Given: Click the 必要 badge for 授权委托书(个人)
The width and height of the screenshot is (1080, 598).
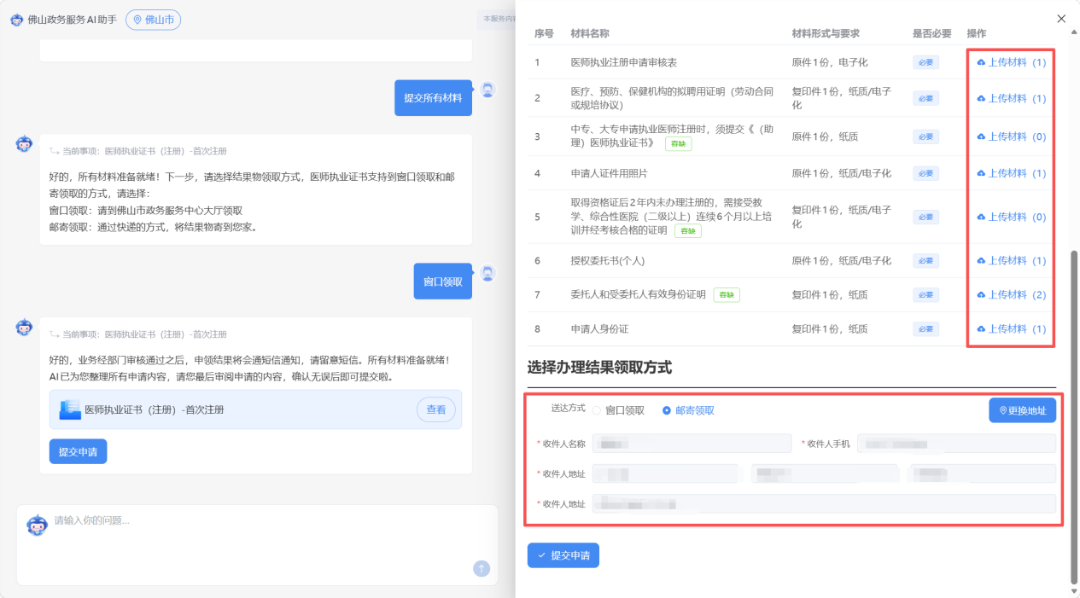Looking at the screenshot, I should pos(926,260).
